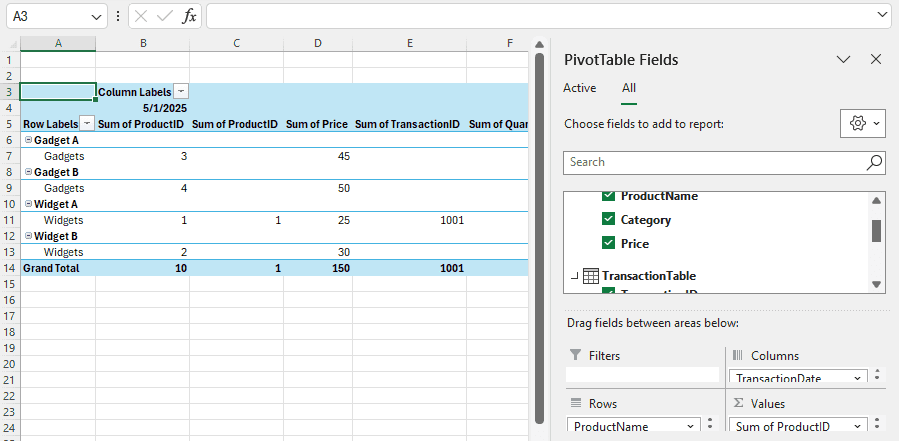
Task: Expand the formula bar with the chevron
Action: [x=884, y=15]
